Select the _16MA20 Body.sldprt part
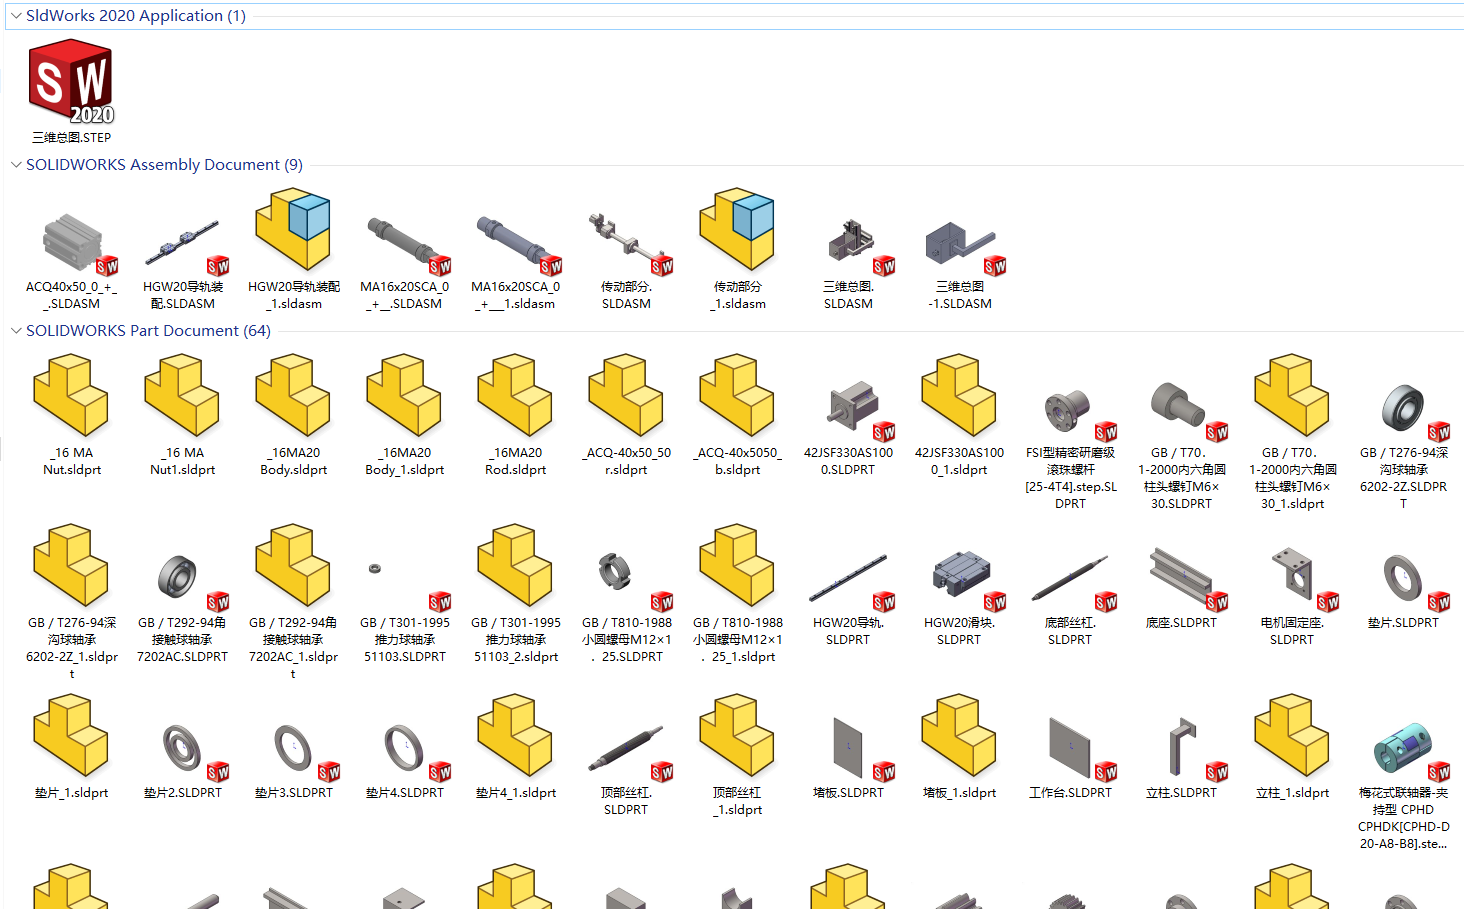 coord(293,415)
